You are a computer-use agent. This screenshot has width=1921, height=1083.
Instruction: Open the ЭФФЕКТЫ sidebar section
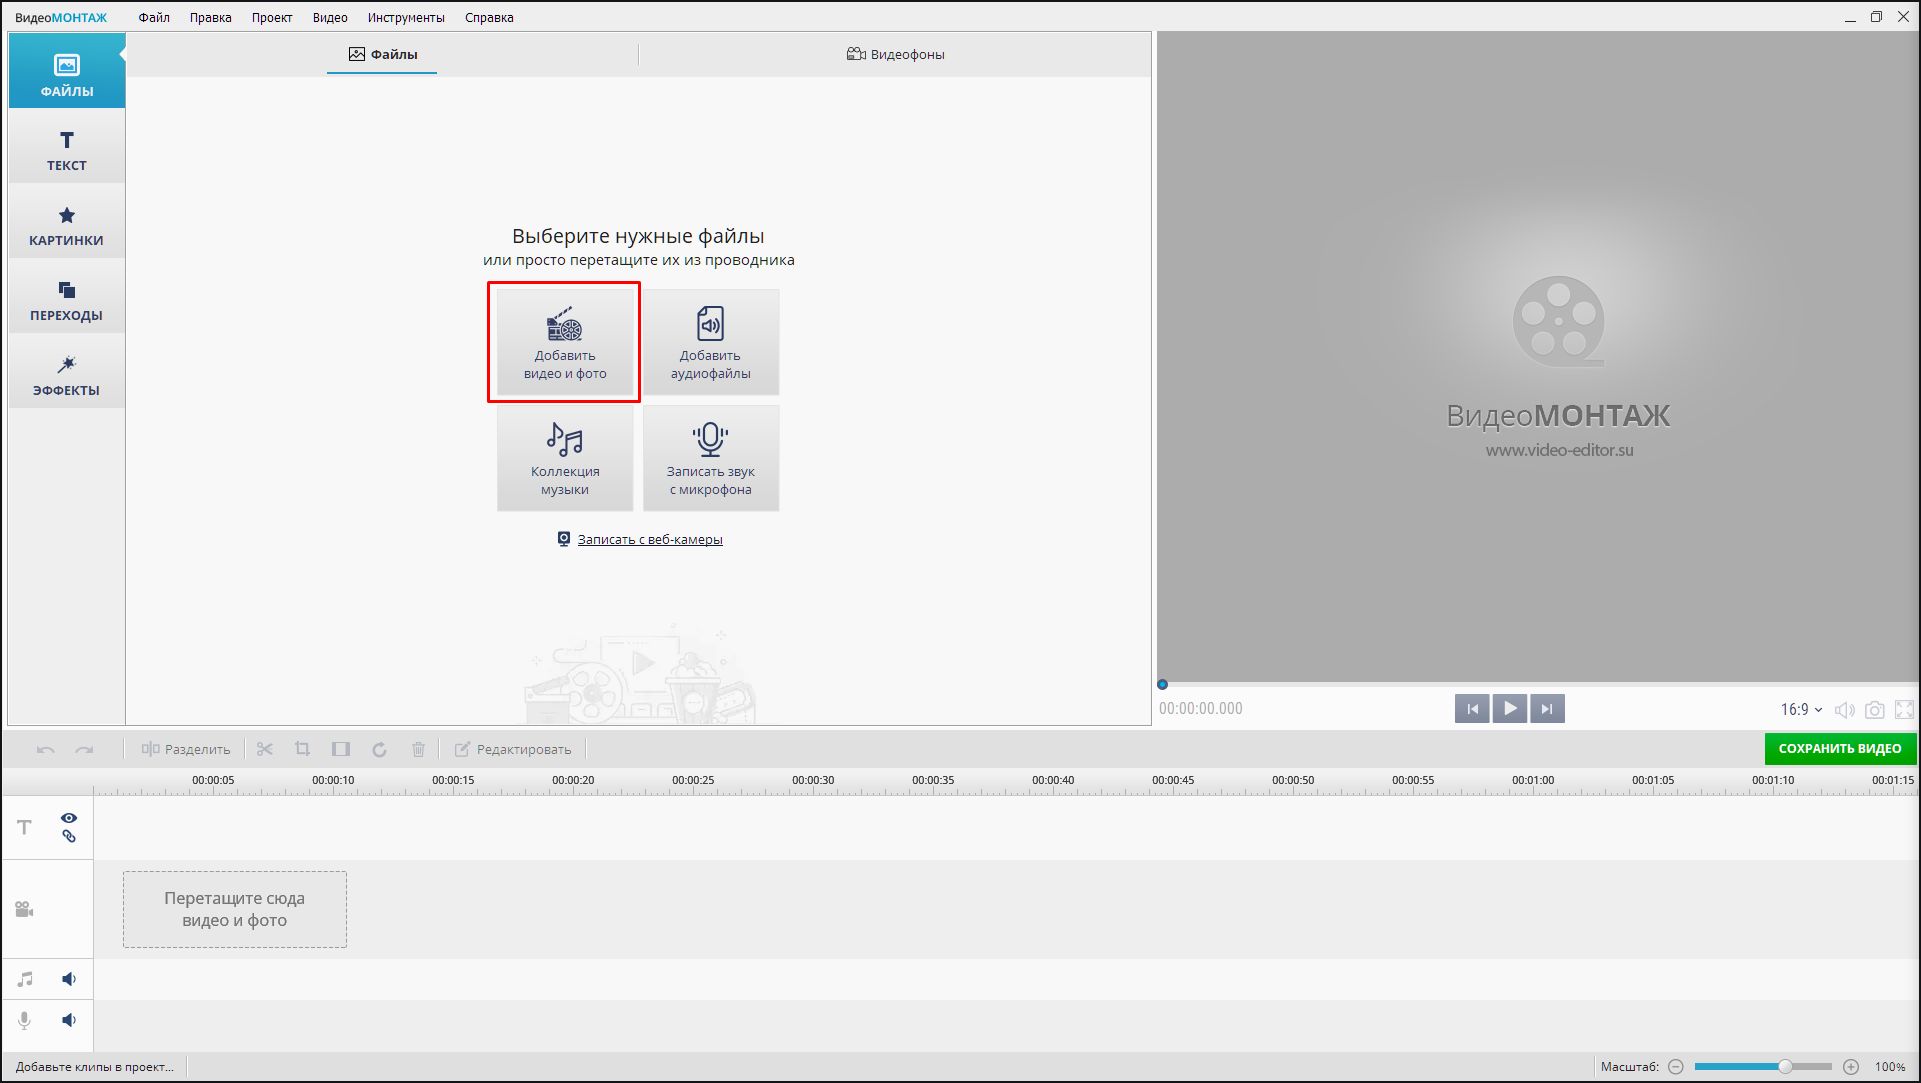[67, 372]
